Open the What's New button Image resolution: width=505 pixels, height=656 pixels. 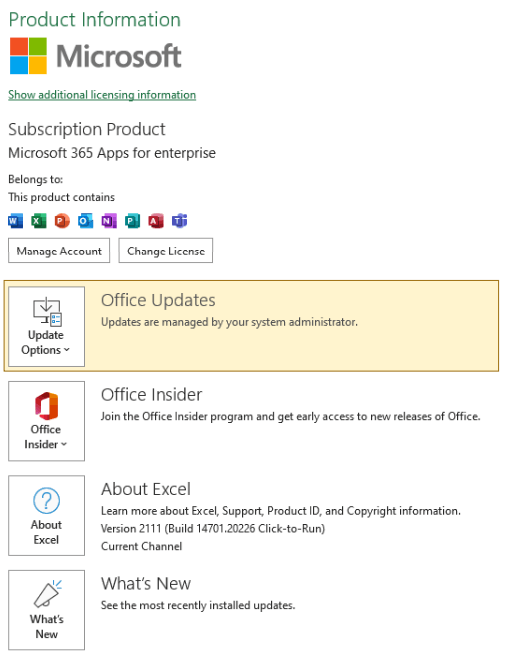click(46, 610)
